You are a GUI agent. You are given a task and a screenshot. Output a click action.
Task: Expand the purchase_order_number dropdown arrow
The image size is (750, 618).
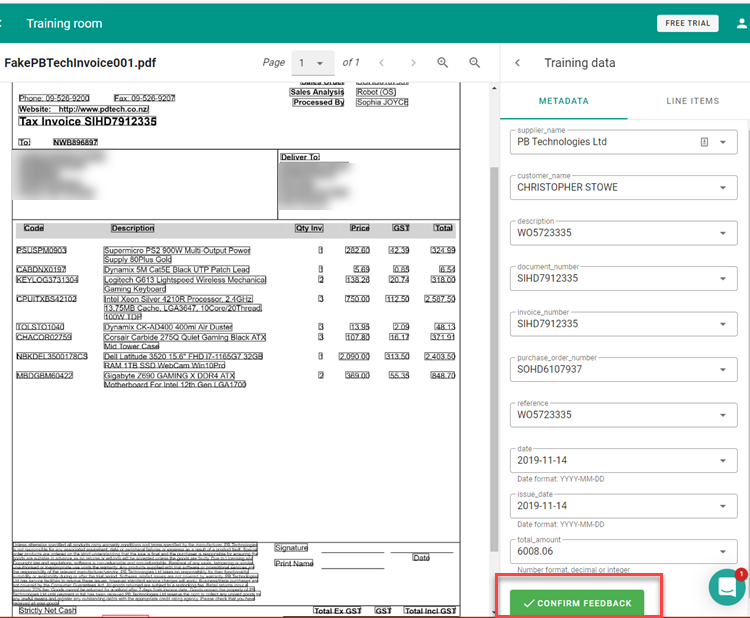723,369
